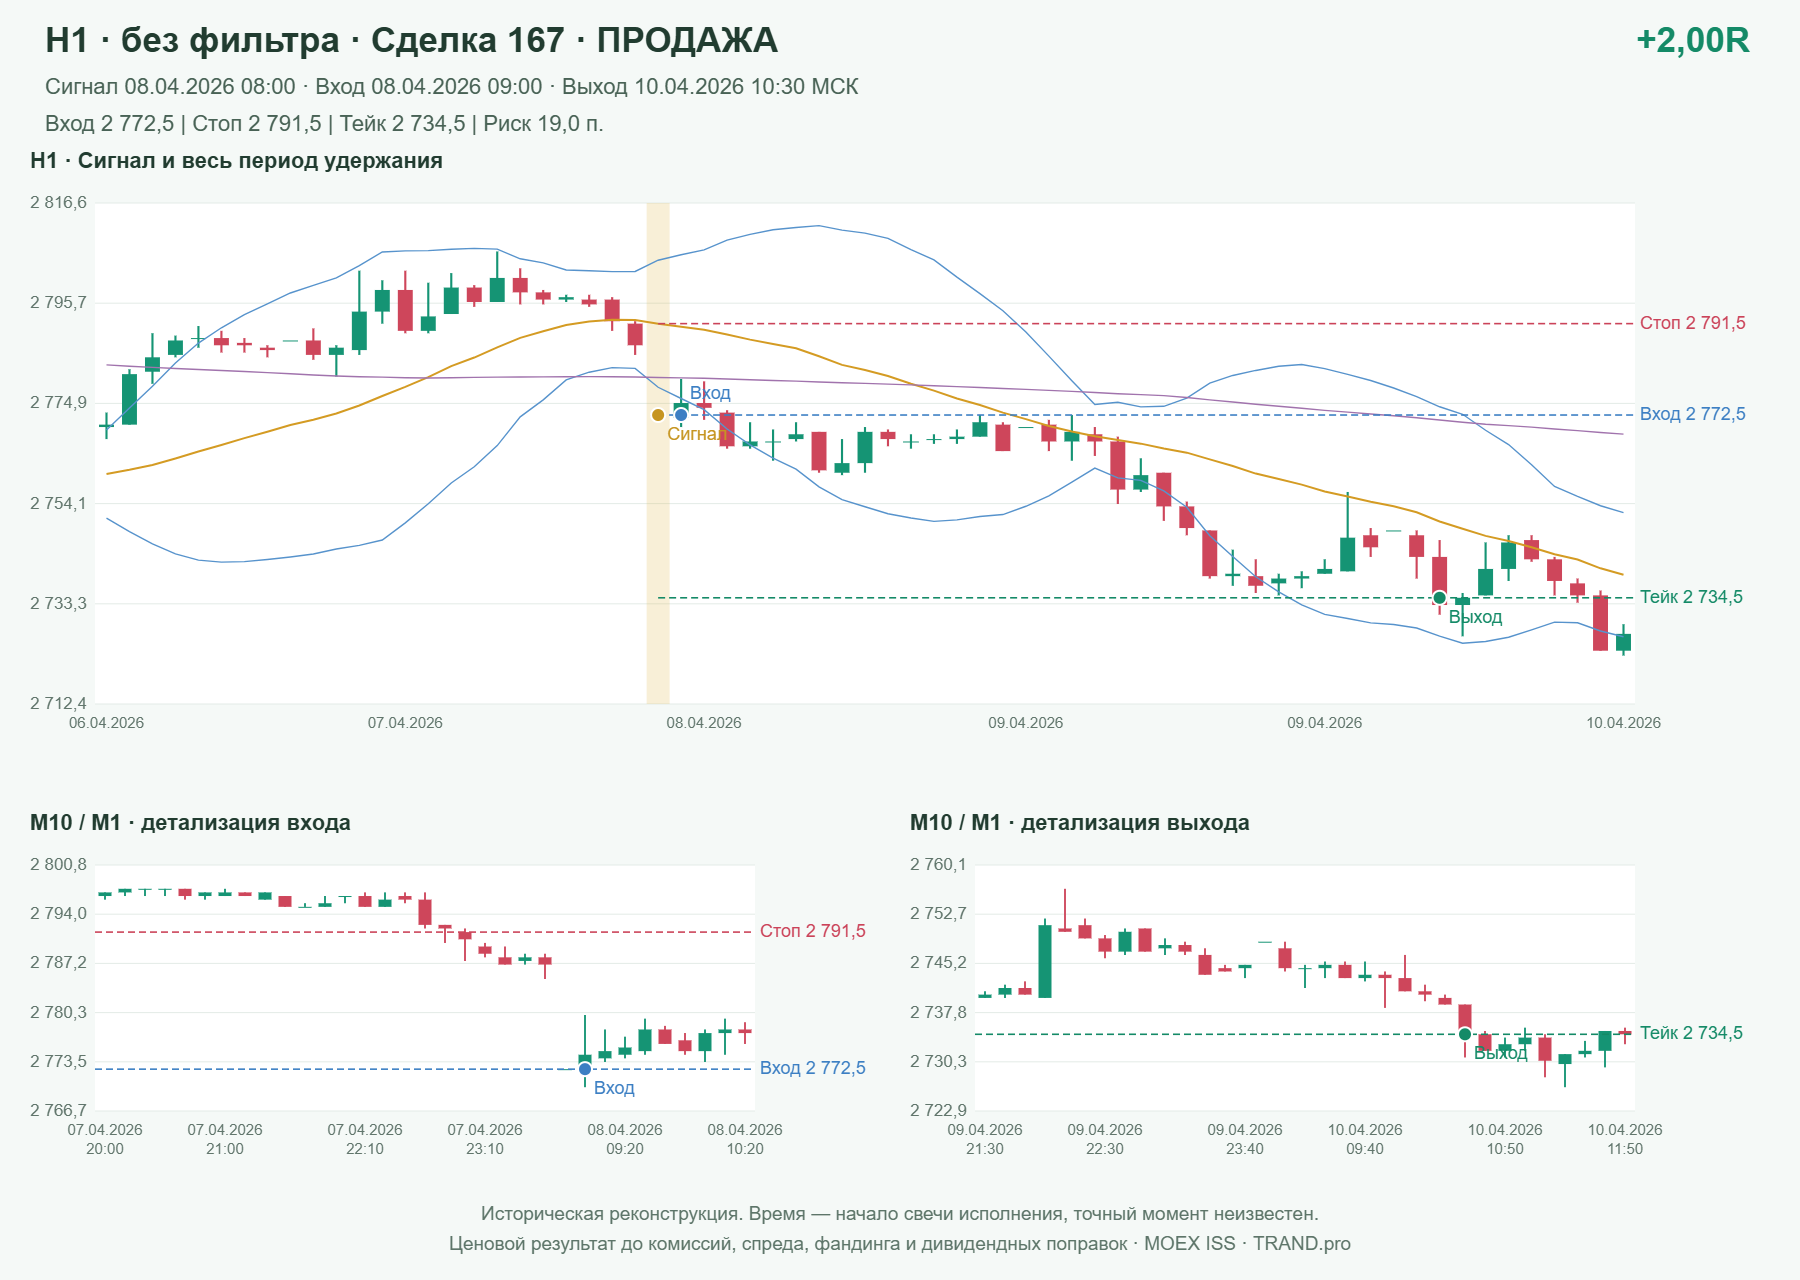The width and height of the screenshot is (1800, 1280).
Task: Click the 'MOEX ISS · TRAND.pro' footer text
Action: point(1247,1244)
